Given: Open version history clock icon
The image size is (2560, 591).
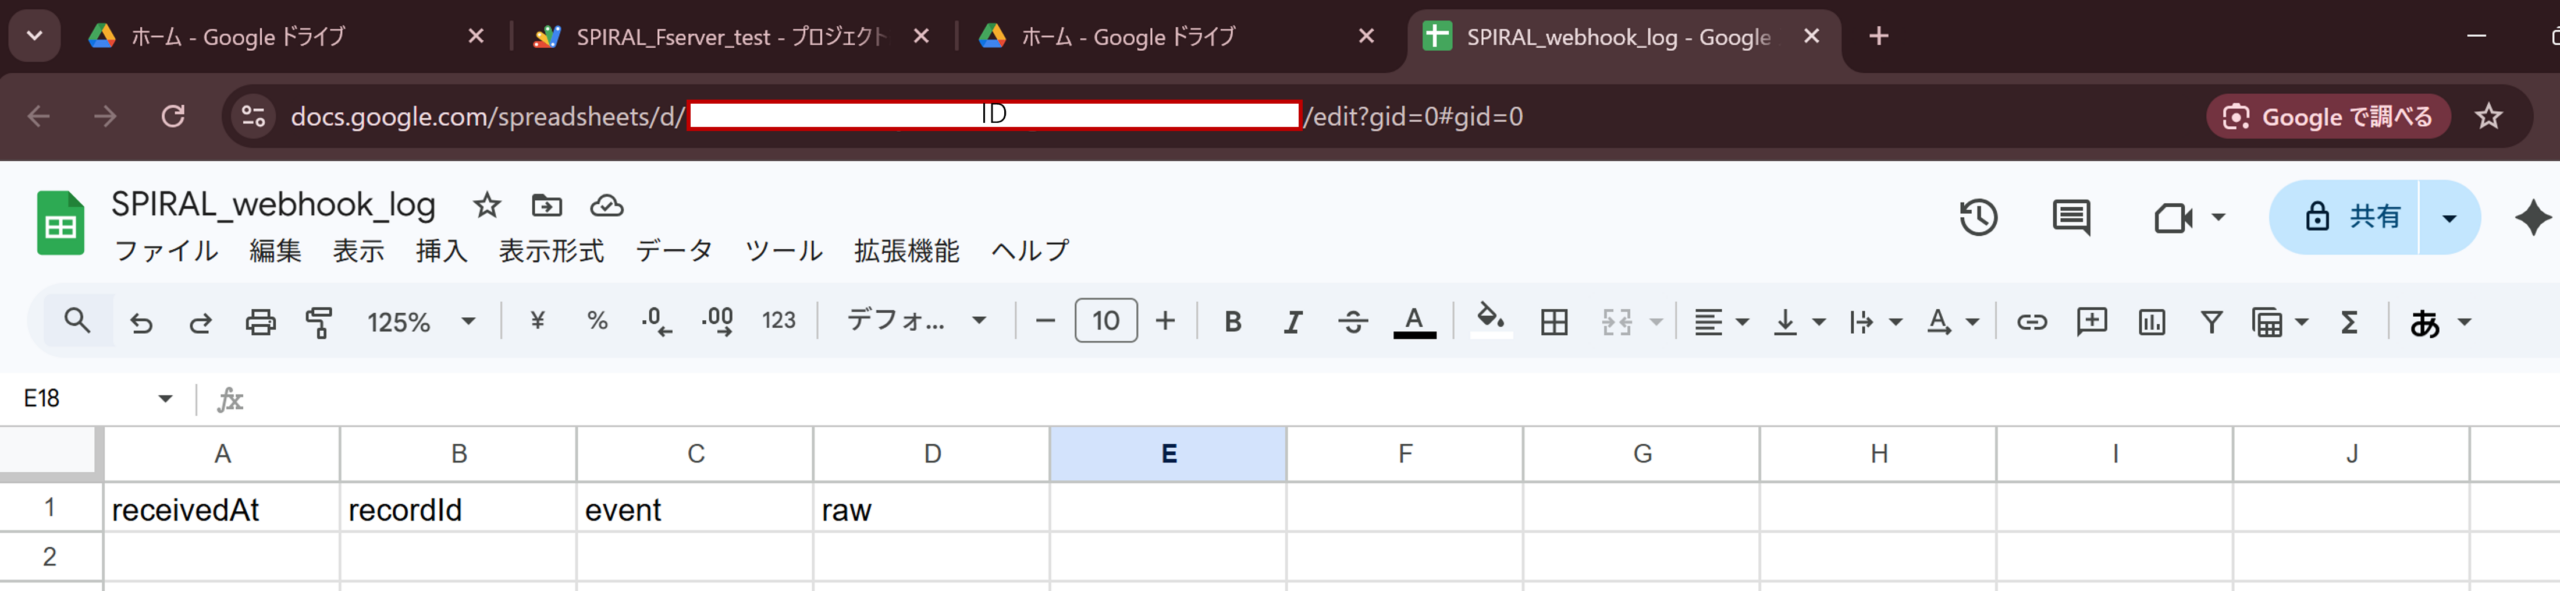Looking at the screenshot, I should coord(1978,218).
